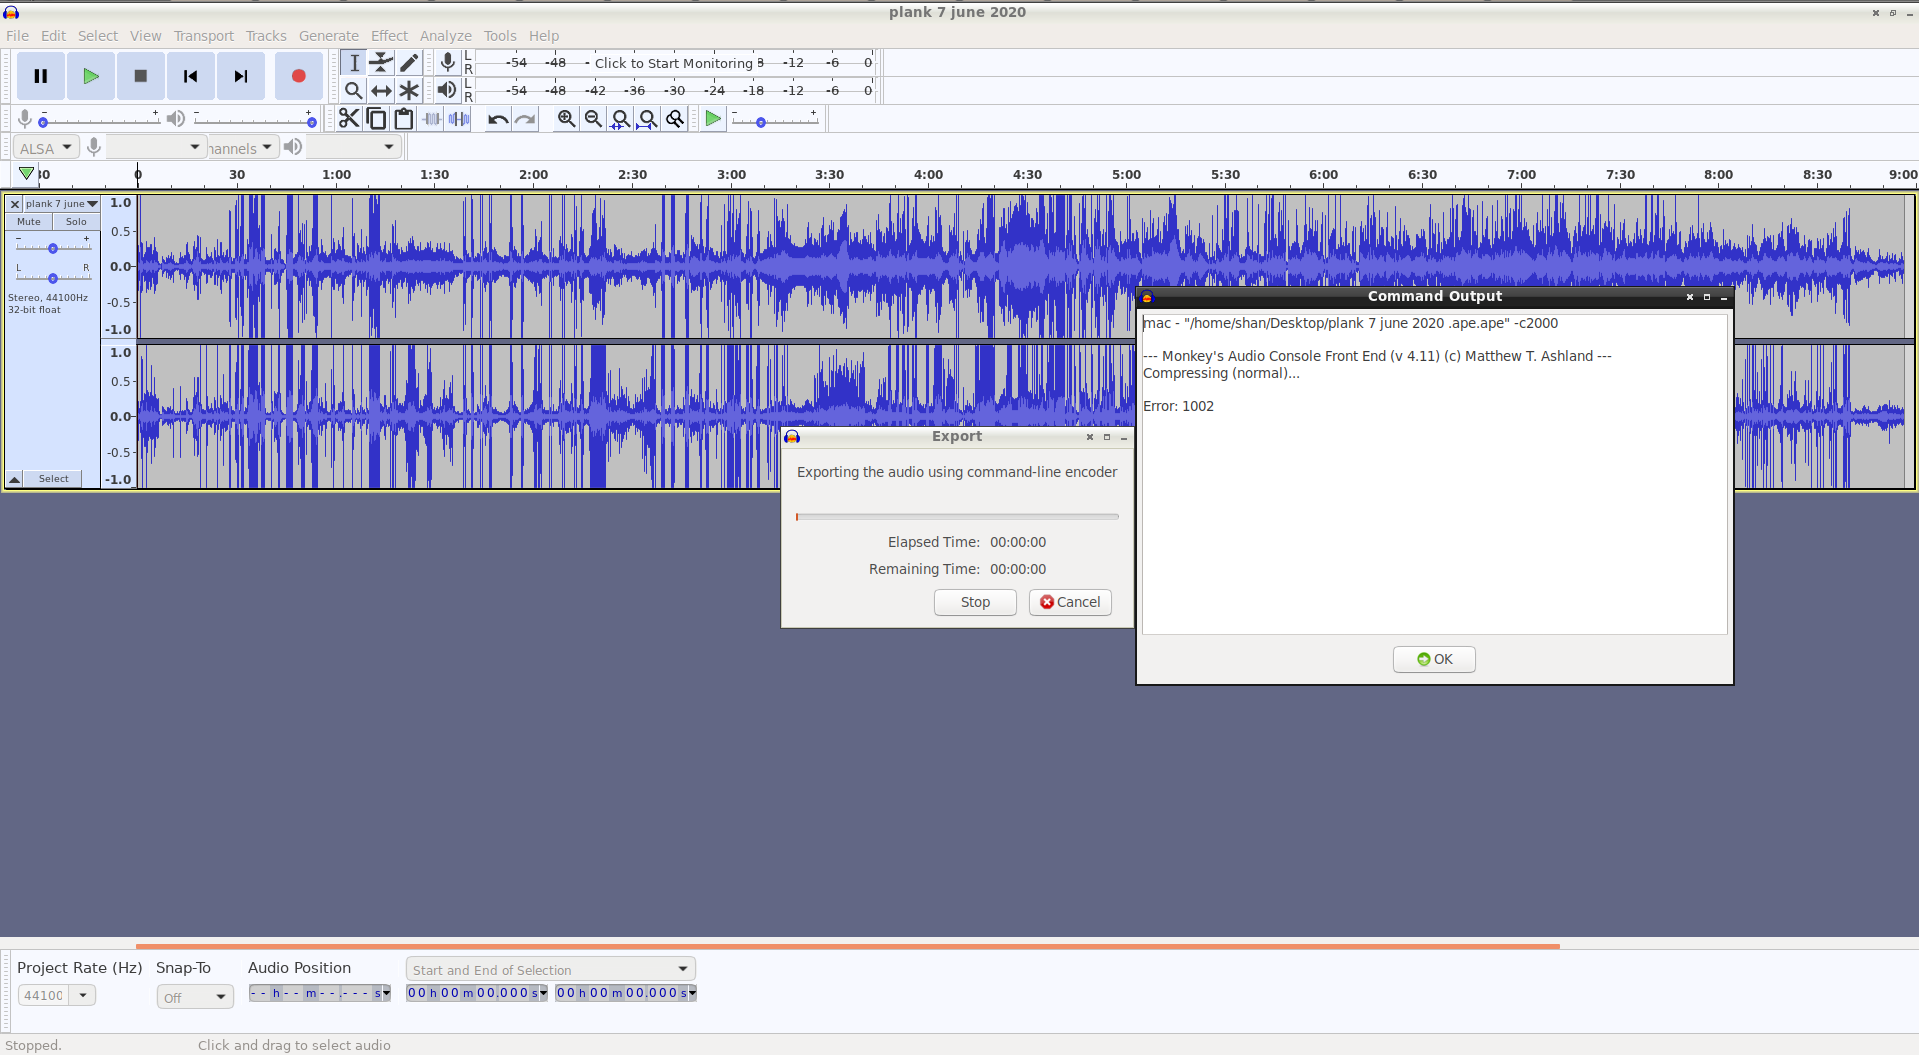Open the ALSA audio host dropdown
Image resolution: width=1919 pixels, height=1055 pixels.
pos(45,148)
